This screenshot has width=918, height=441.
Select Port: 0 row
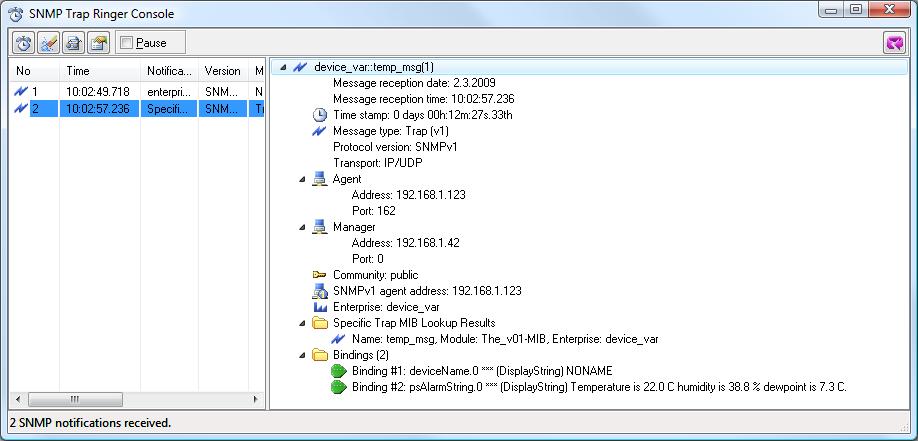(368, 259)
